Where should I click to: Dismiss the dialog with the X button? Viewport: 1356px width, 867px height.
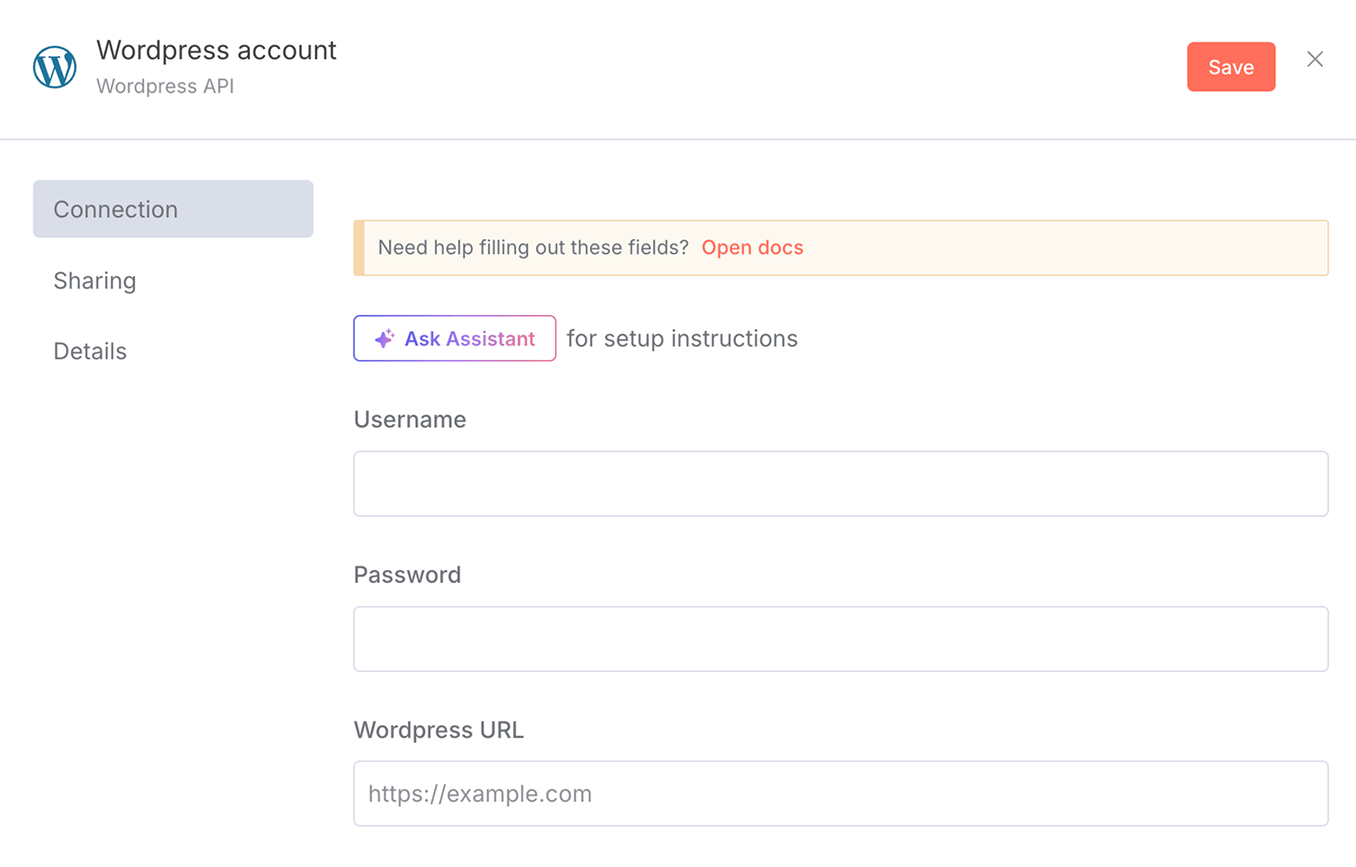click(x=1315, y=60)
